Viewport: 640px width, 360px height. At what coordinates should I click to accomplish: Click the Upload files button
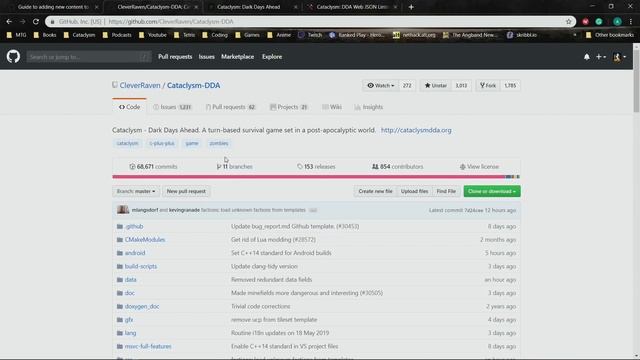(414, 191)
